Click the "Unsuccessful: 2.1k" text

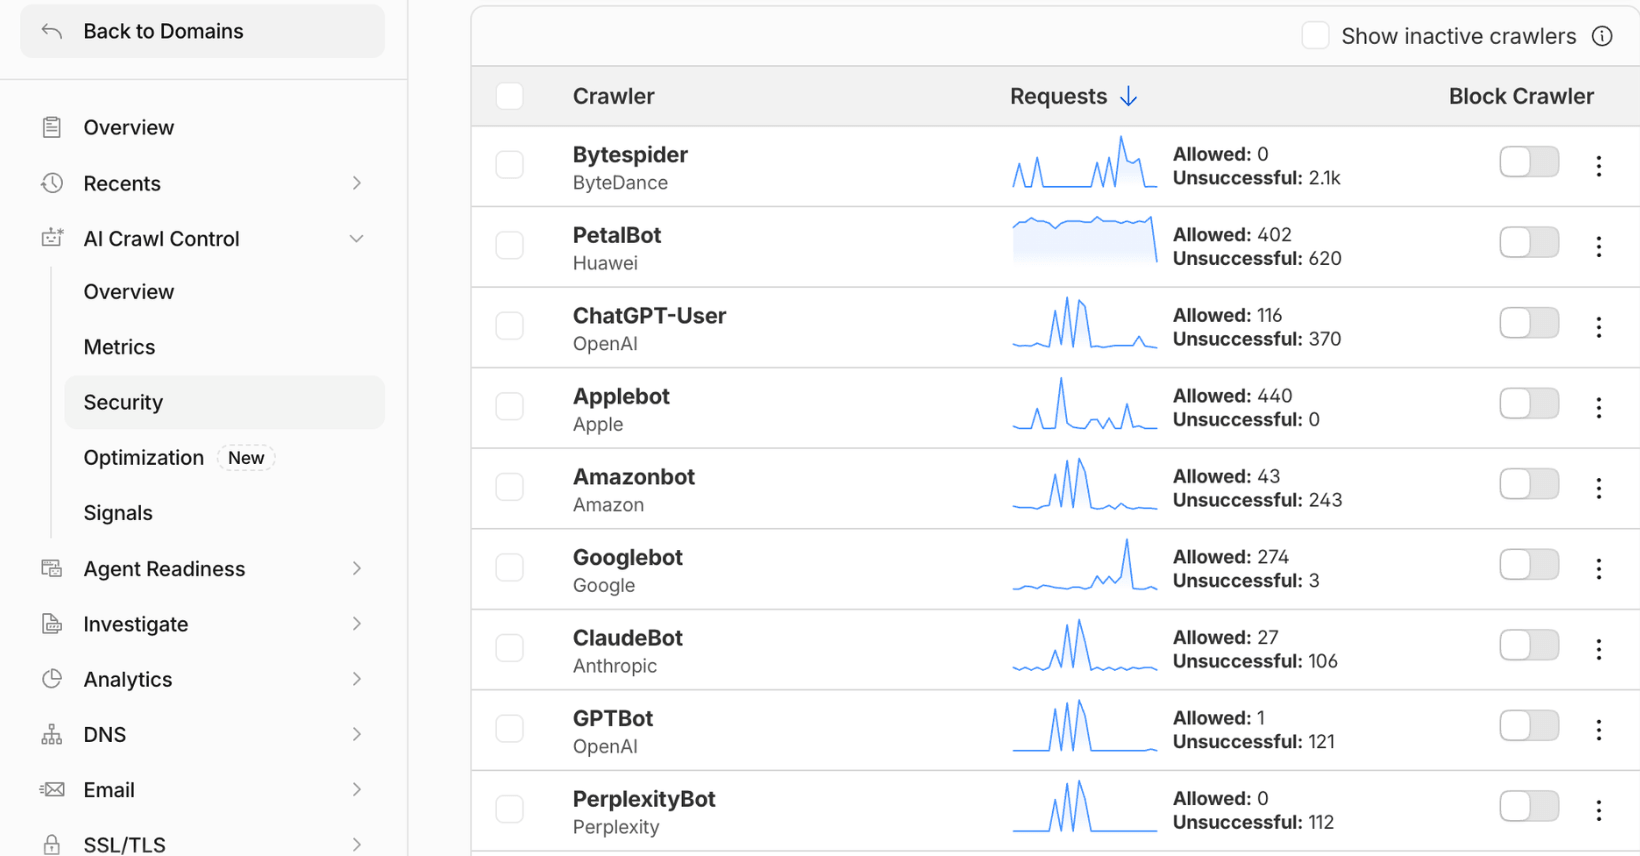click(1256, 178)
